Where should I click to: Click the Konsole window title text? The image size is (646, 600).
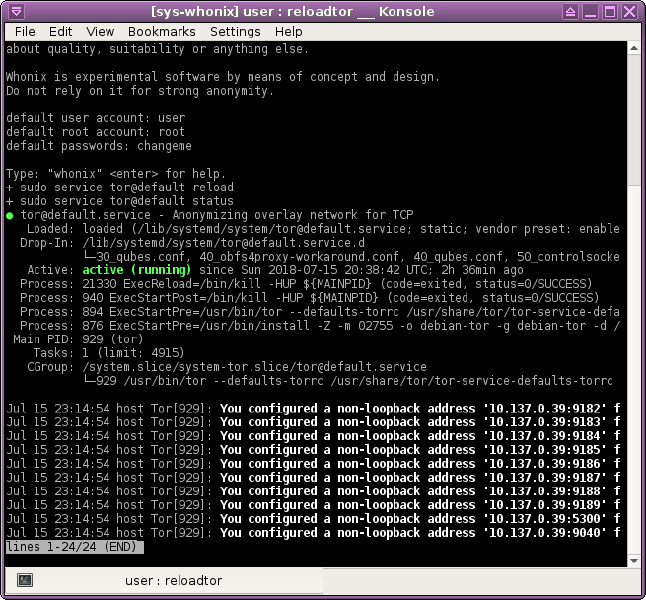pos(293,12)
